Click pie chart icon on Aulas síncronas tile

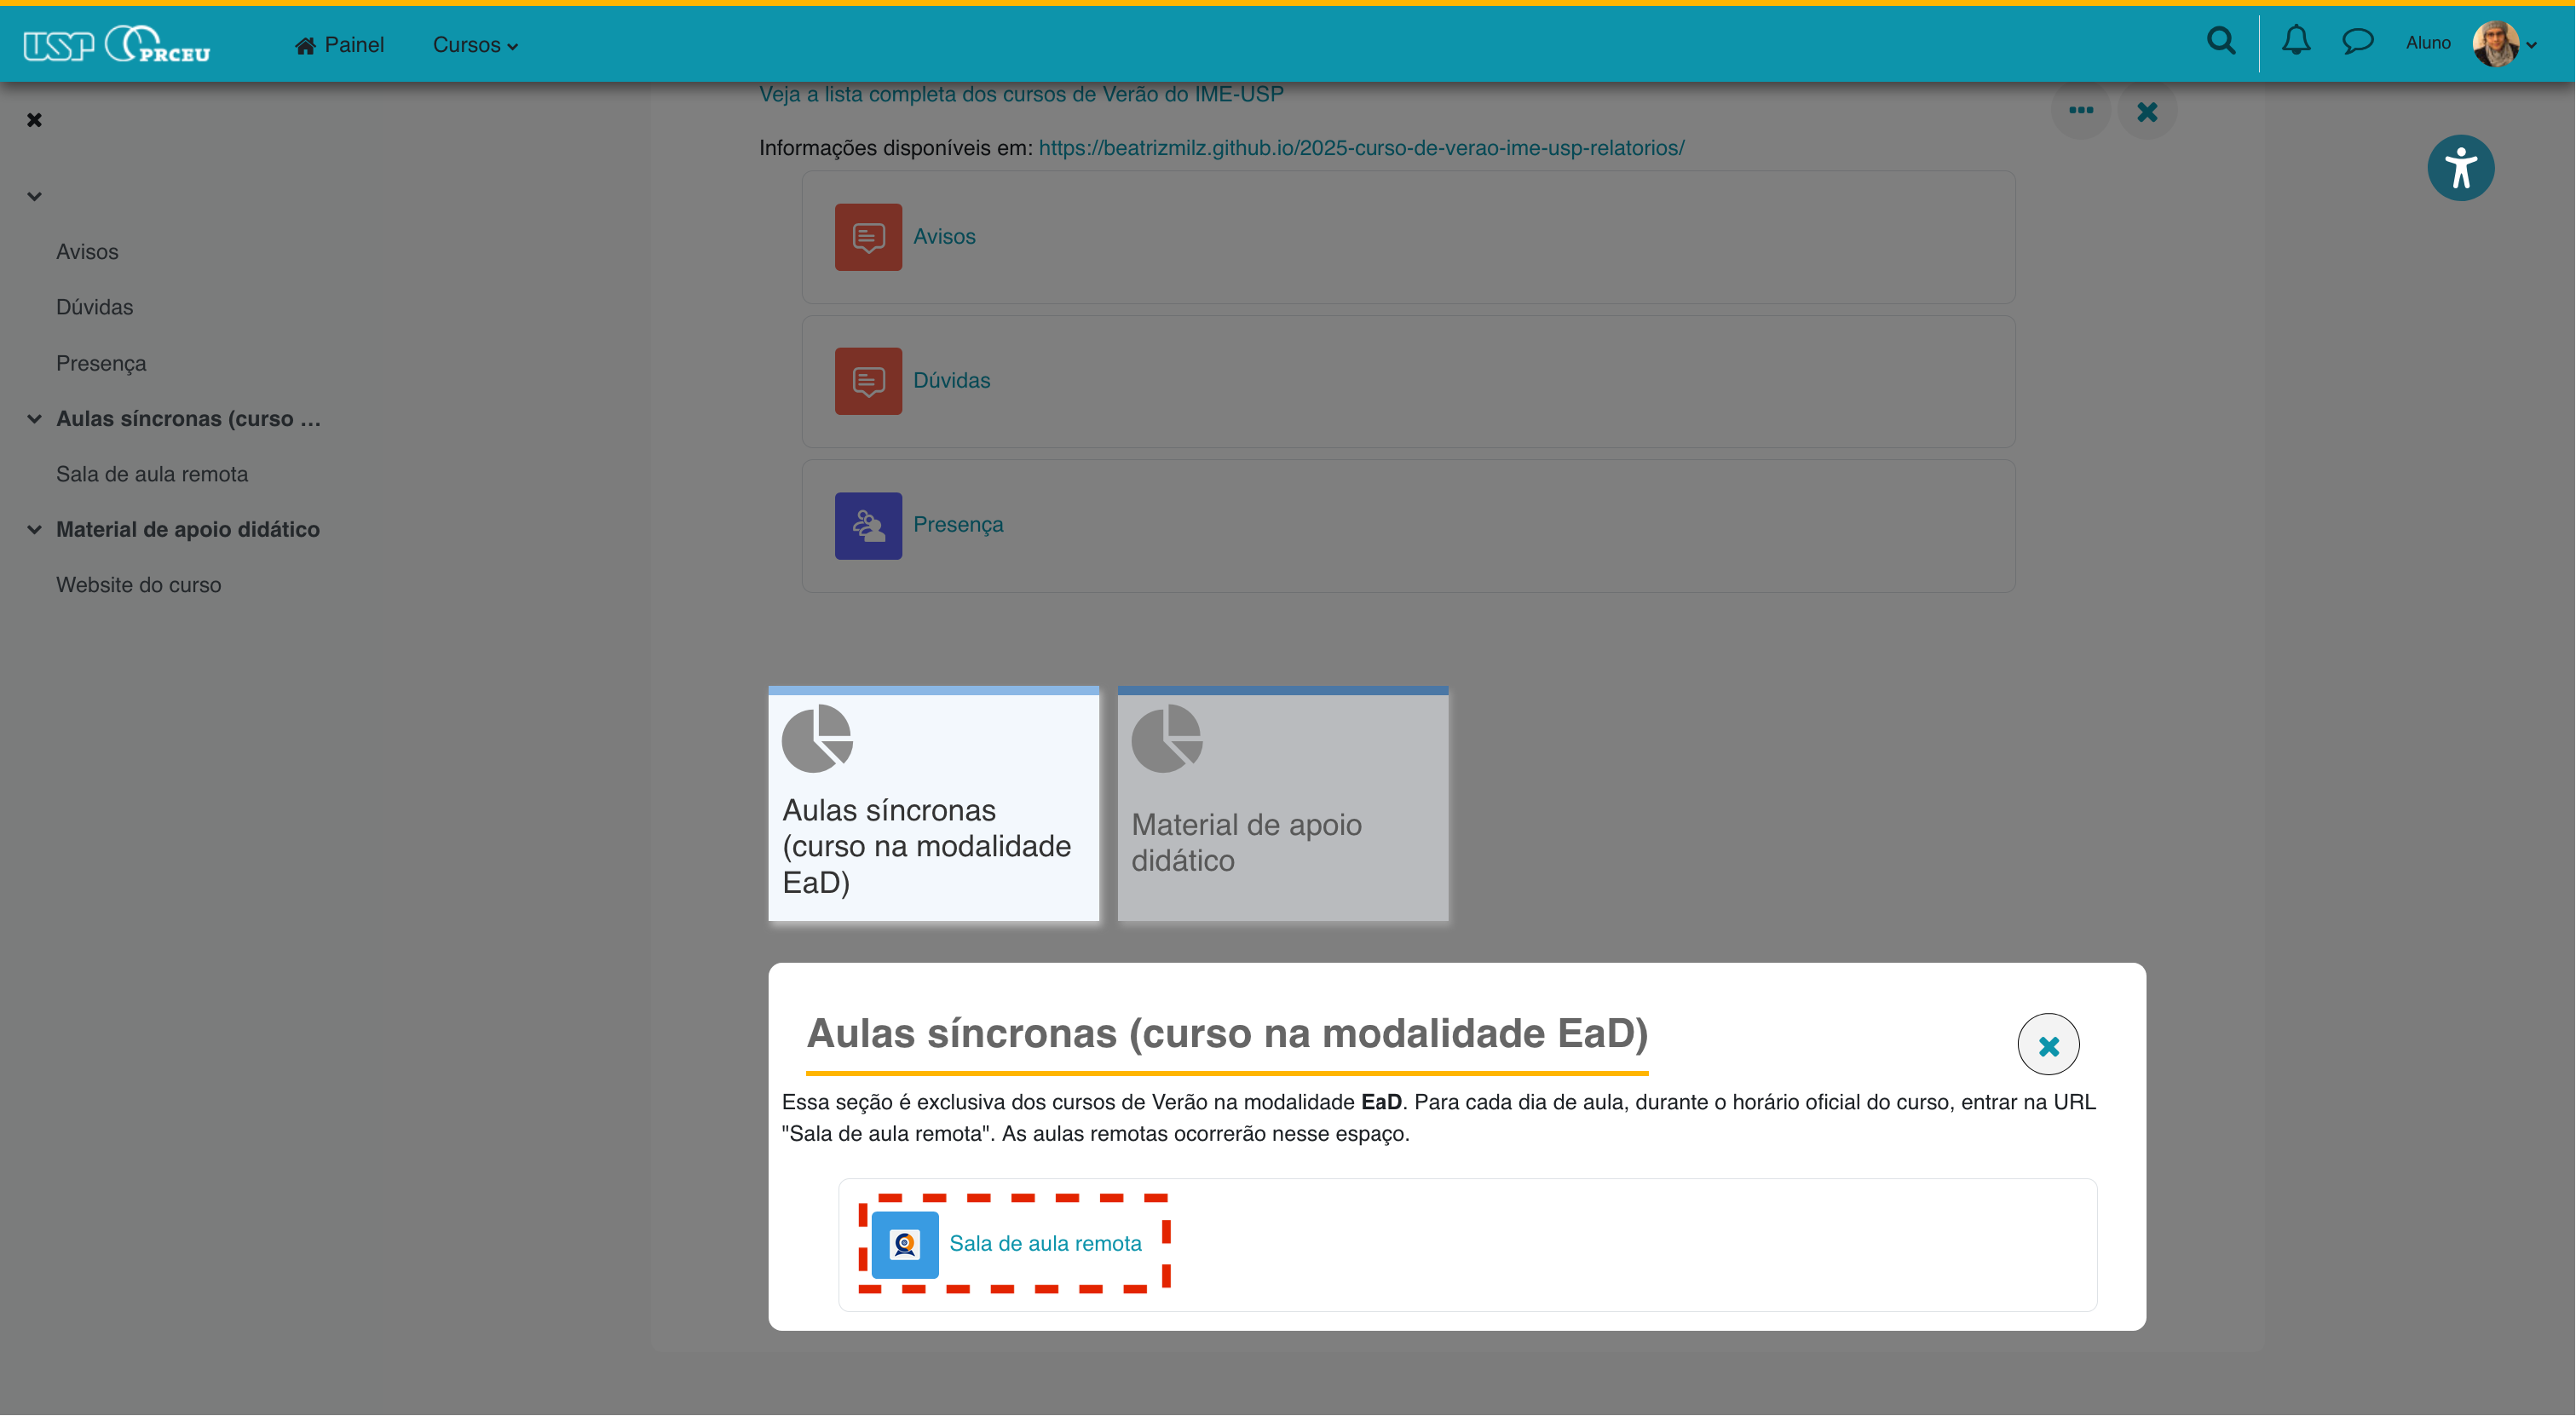[x=817, y=739]
